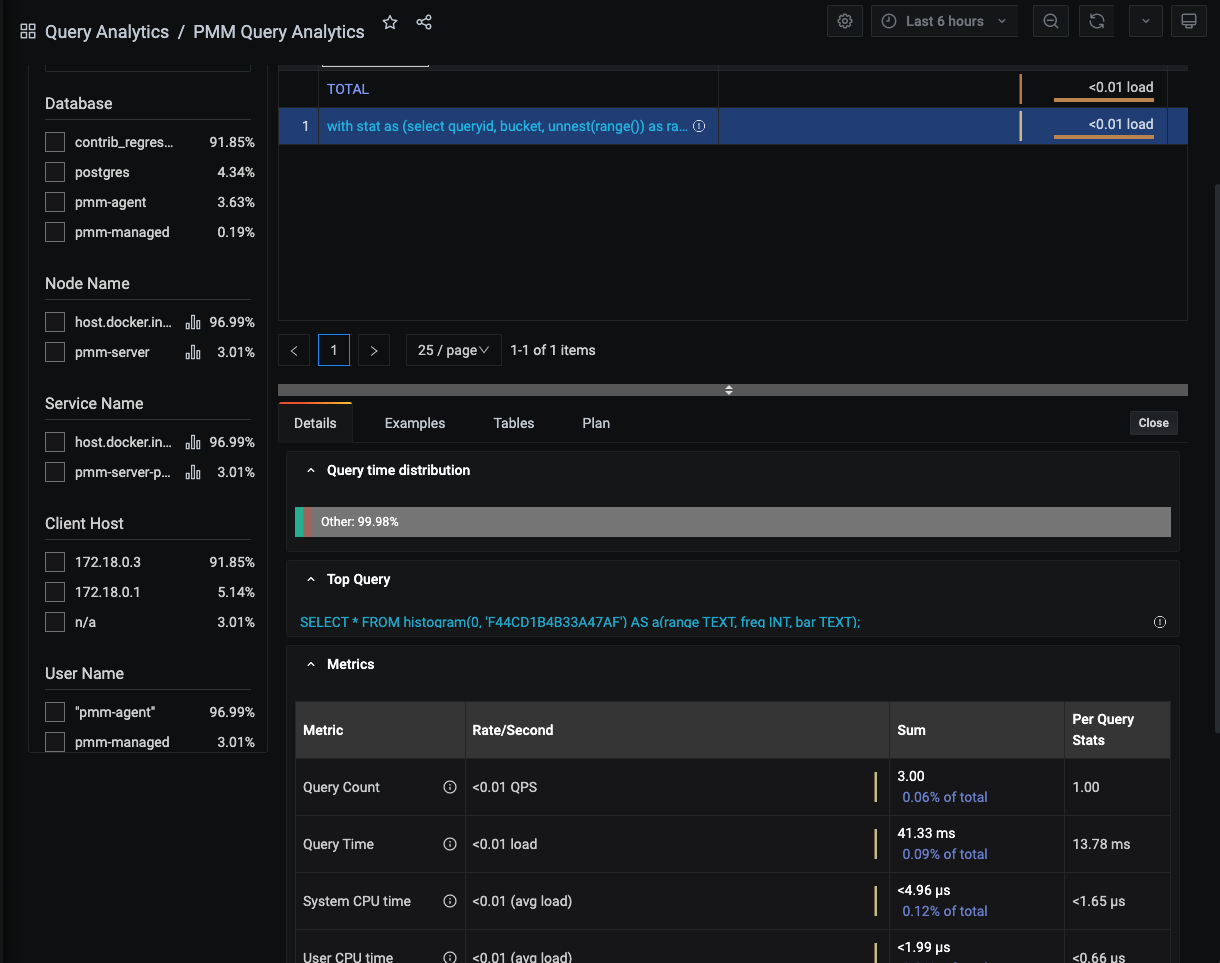
Task: Check the postgres database filter
Action: pos(55,172)
